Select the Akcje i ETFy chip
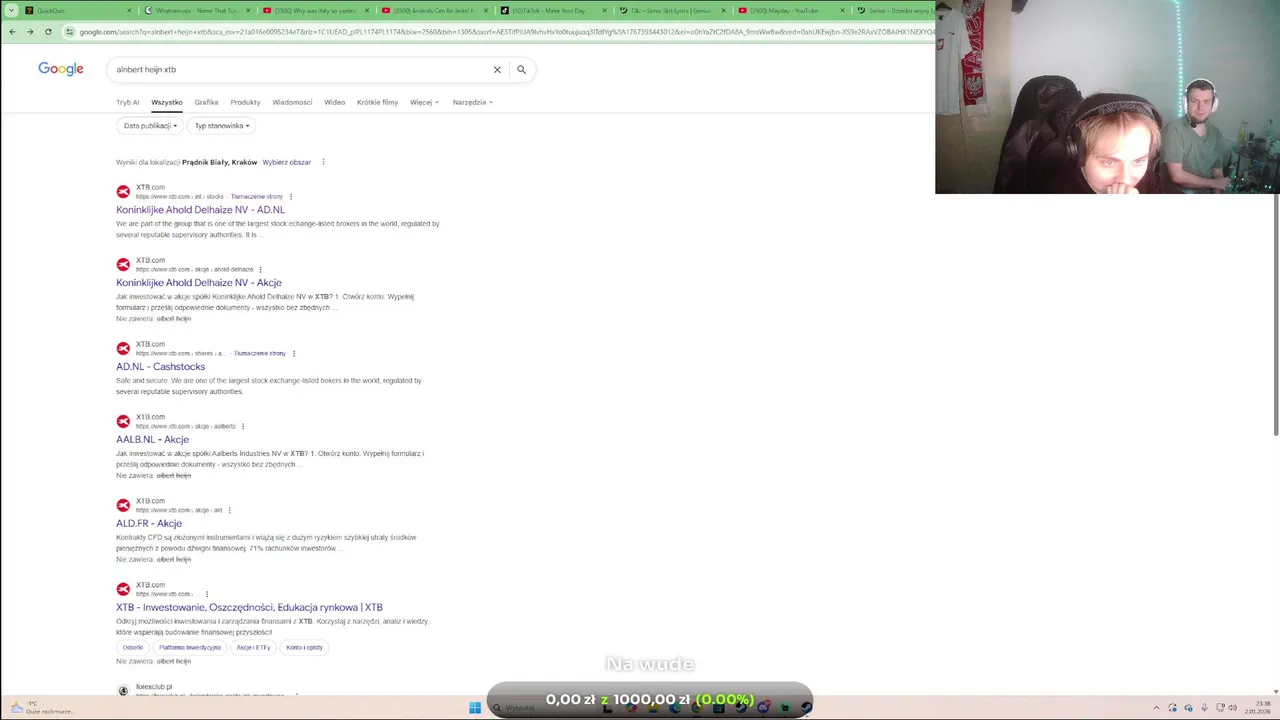This screenshot has width=1280, height=720. pos(253,648)
